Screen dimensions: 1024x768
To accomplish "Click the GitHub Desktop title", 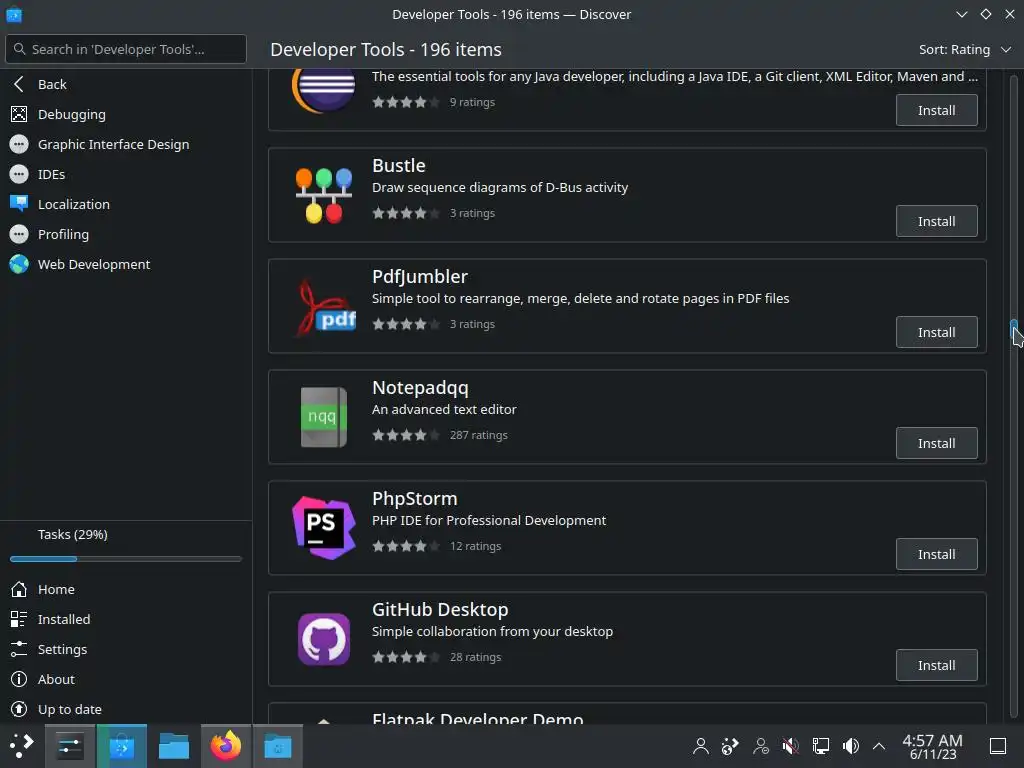I will pos(440,609).
